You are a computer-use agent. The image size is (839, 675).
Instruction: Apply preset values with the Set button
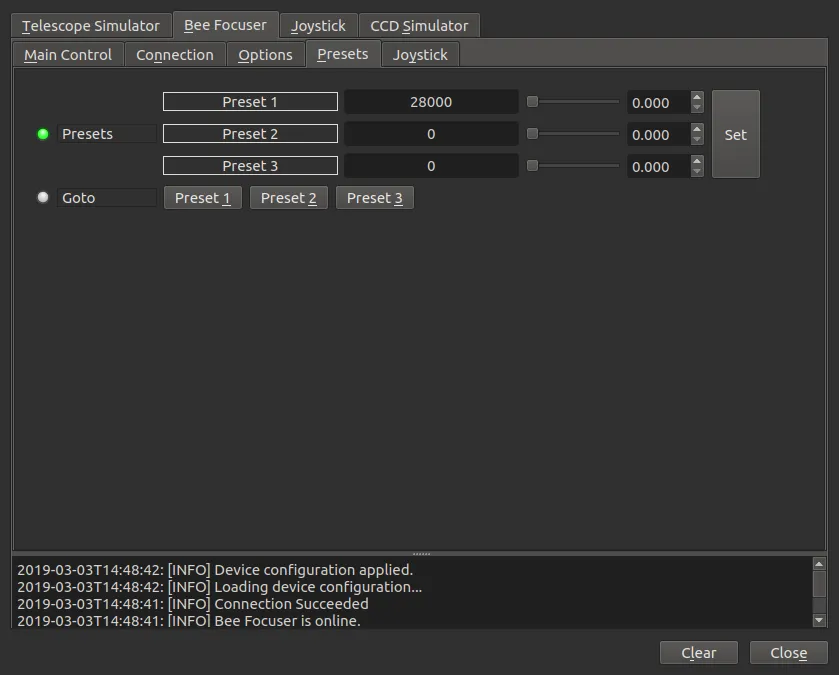click(736, 134)
